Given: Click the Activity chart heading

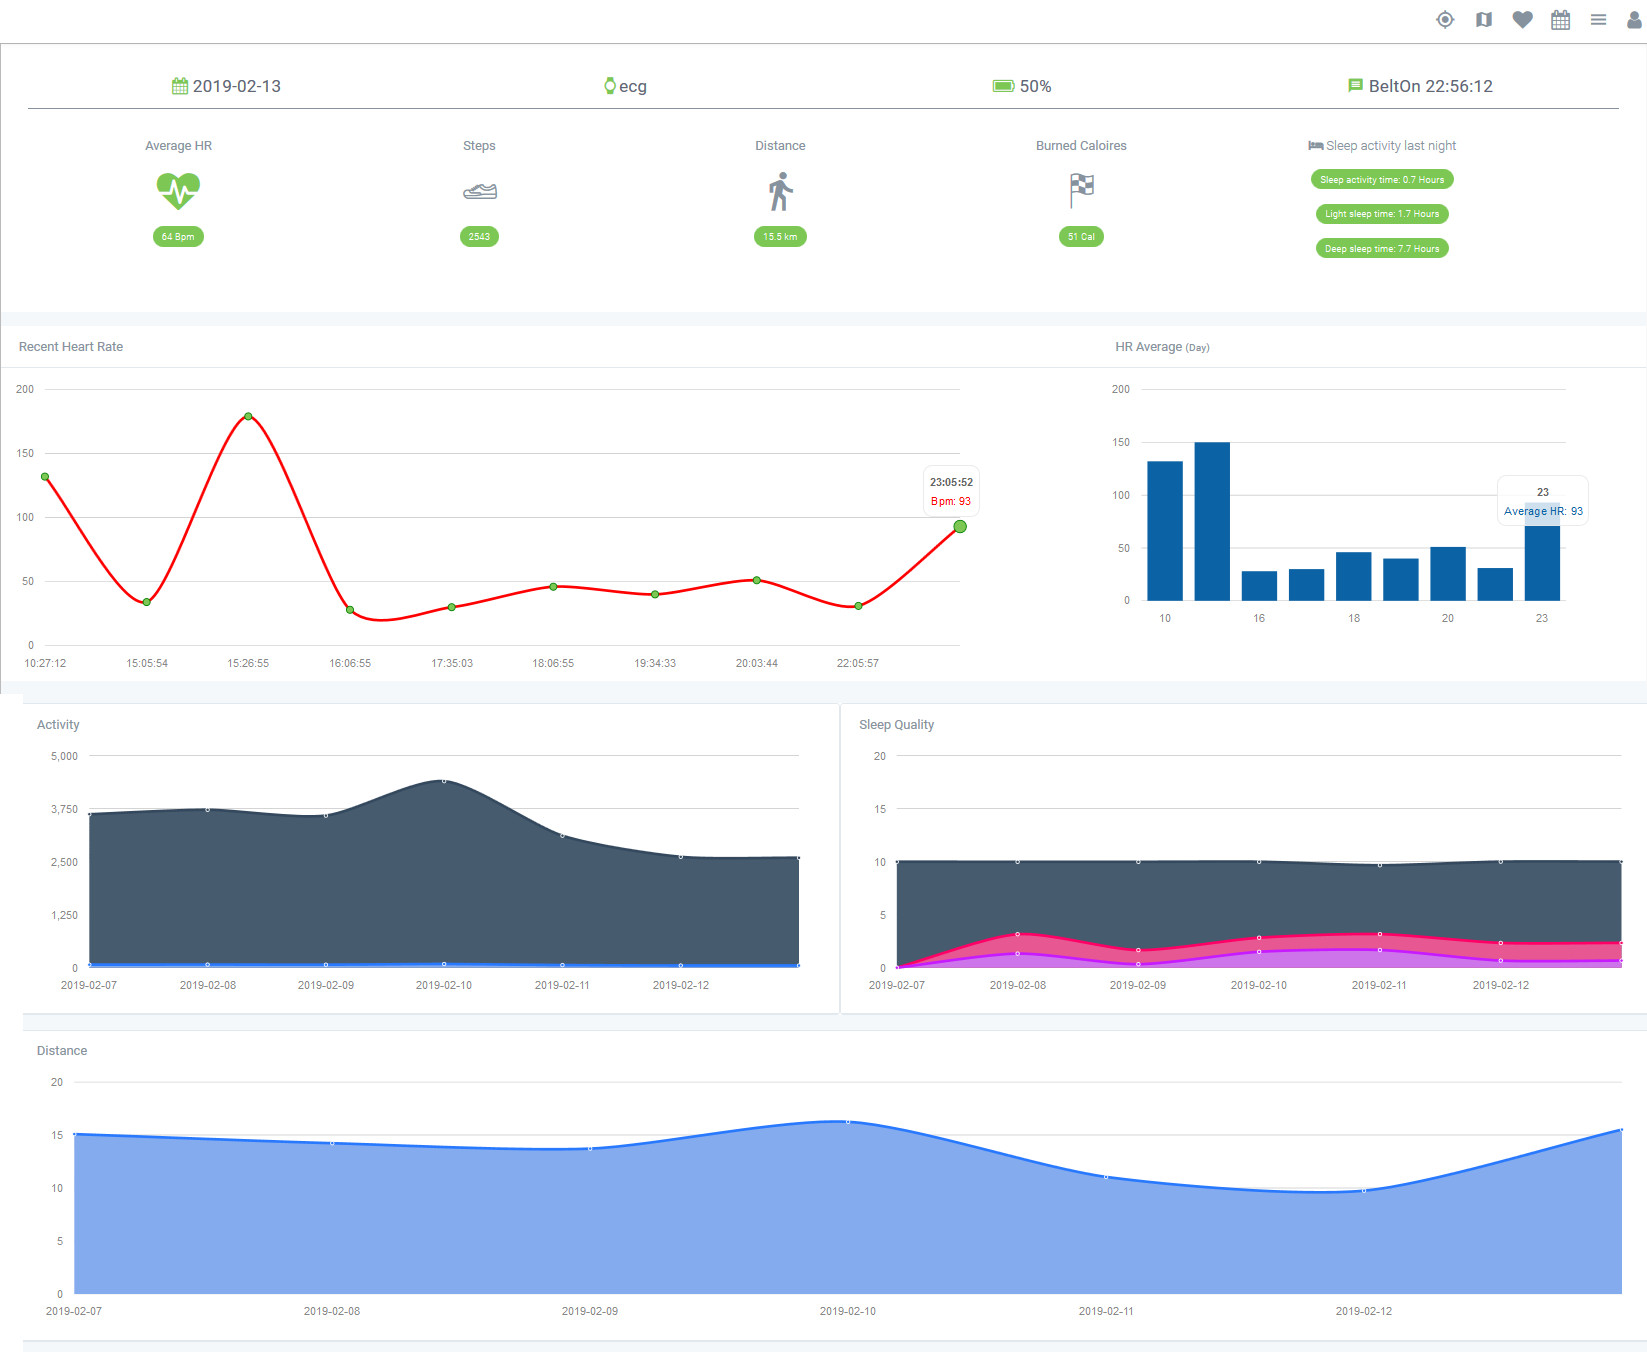Looking at the screenshot, I should (x=58, y=725).
